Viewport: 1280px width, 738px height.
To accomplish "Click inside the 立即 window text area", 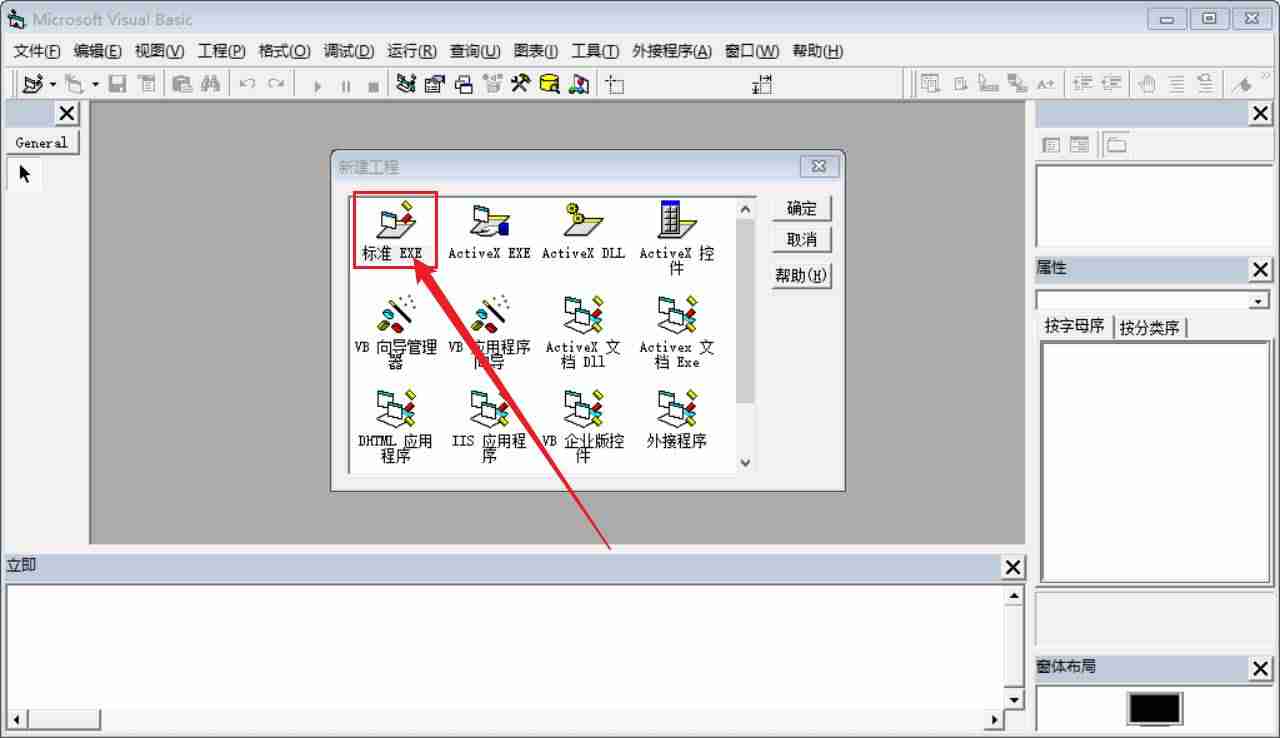I will tap(504, 645).
